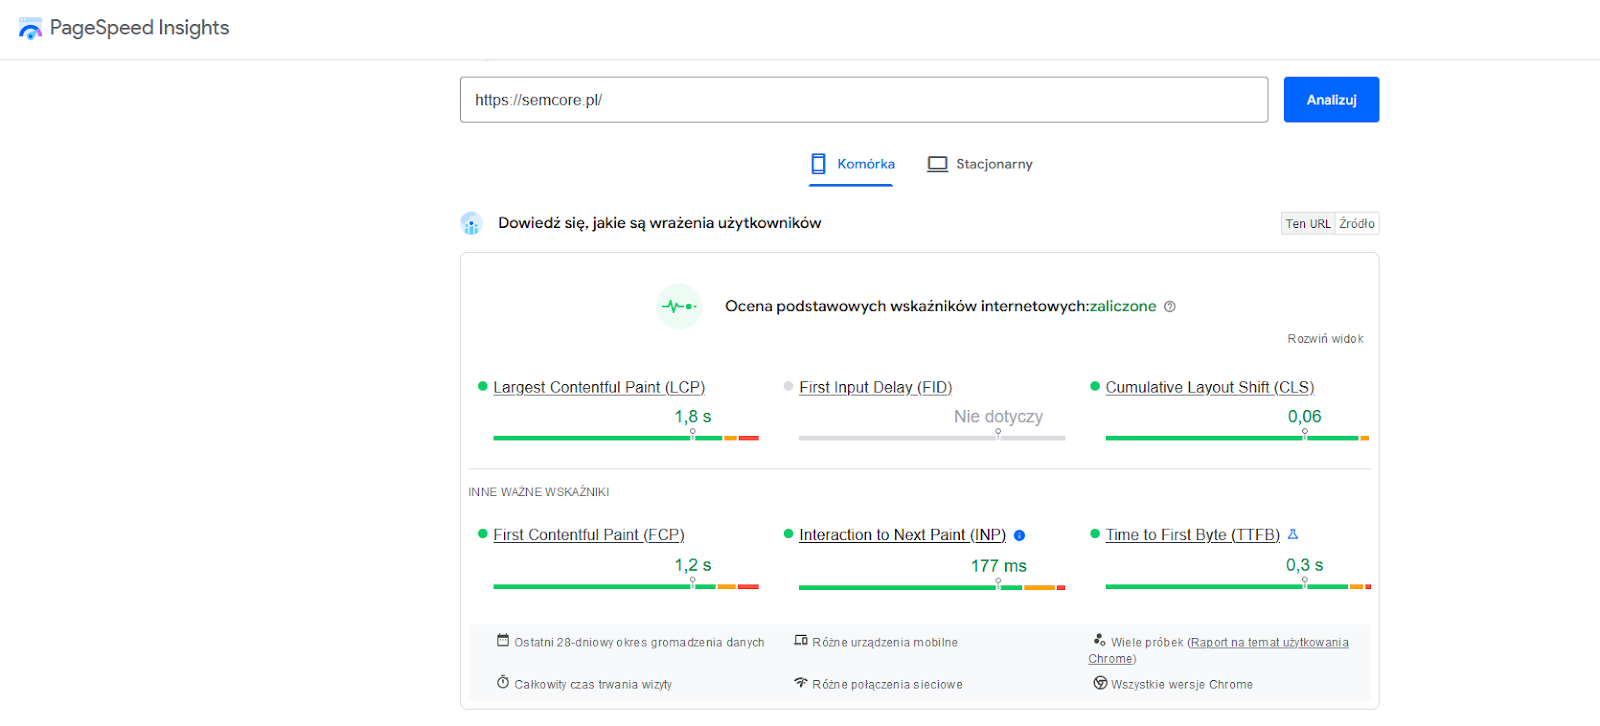Click the PageSpeed Insights logo icon
The image size is (1600, 726).
pos(31,28)
